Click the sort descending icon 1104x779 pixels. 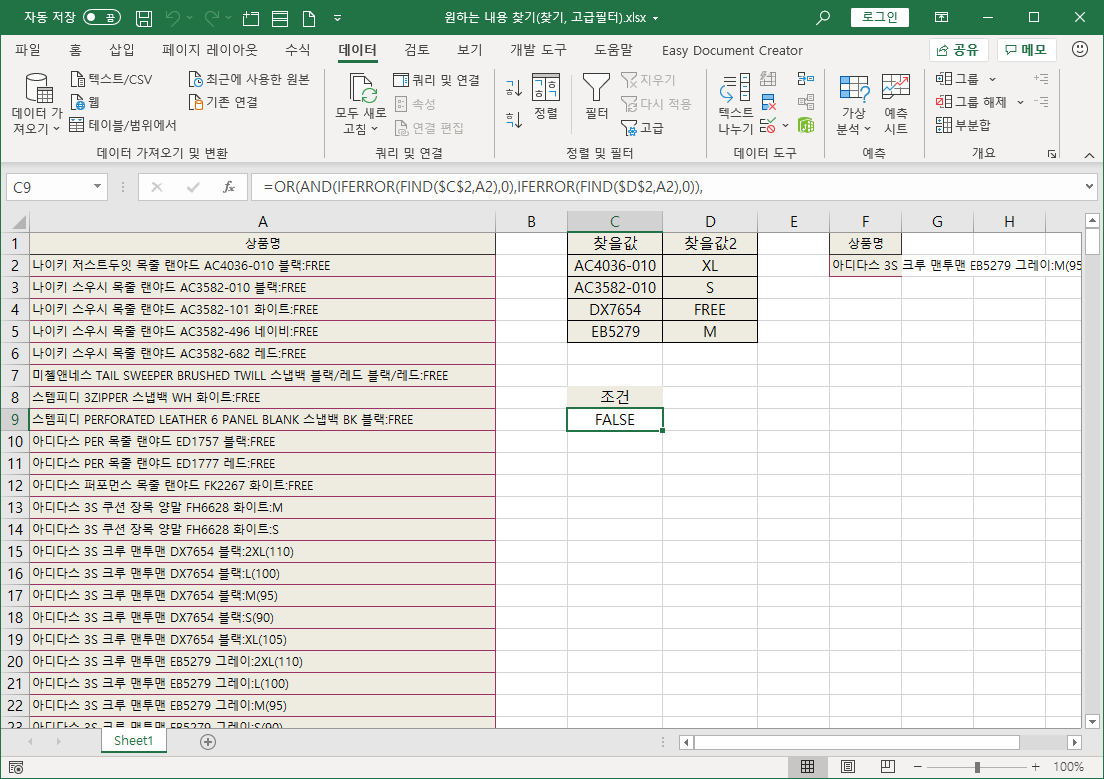click(514, 120)
